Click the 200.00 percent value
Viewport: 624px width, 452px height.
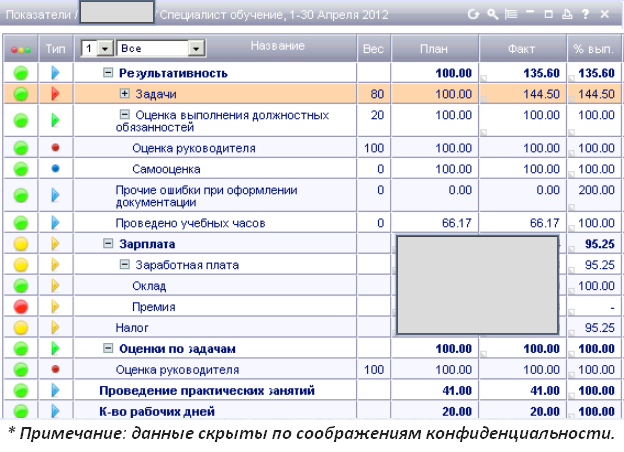tap(596, 190)
